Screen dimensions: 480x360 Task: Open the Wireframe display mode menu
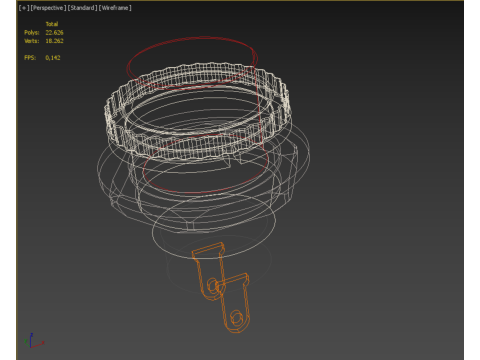(x=115, y=8)
